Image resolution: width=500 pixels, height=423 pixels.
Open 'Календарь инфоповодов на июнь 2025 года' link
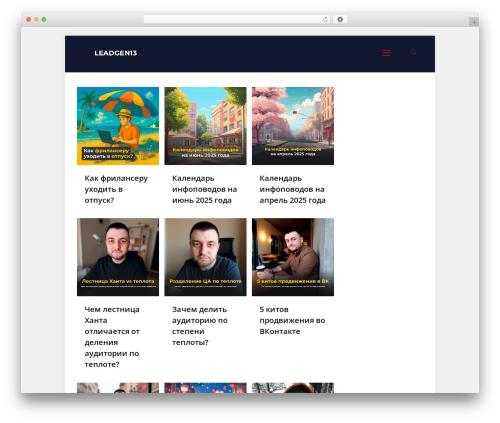coord(204,189)
